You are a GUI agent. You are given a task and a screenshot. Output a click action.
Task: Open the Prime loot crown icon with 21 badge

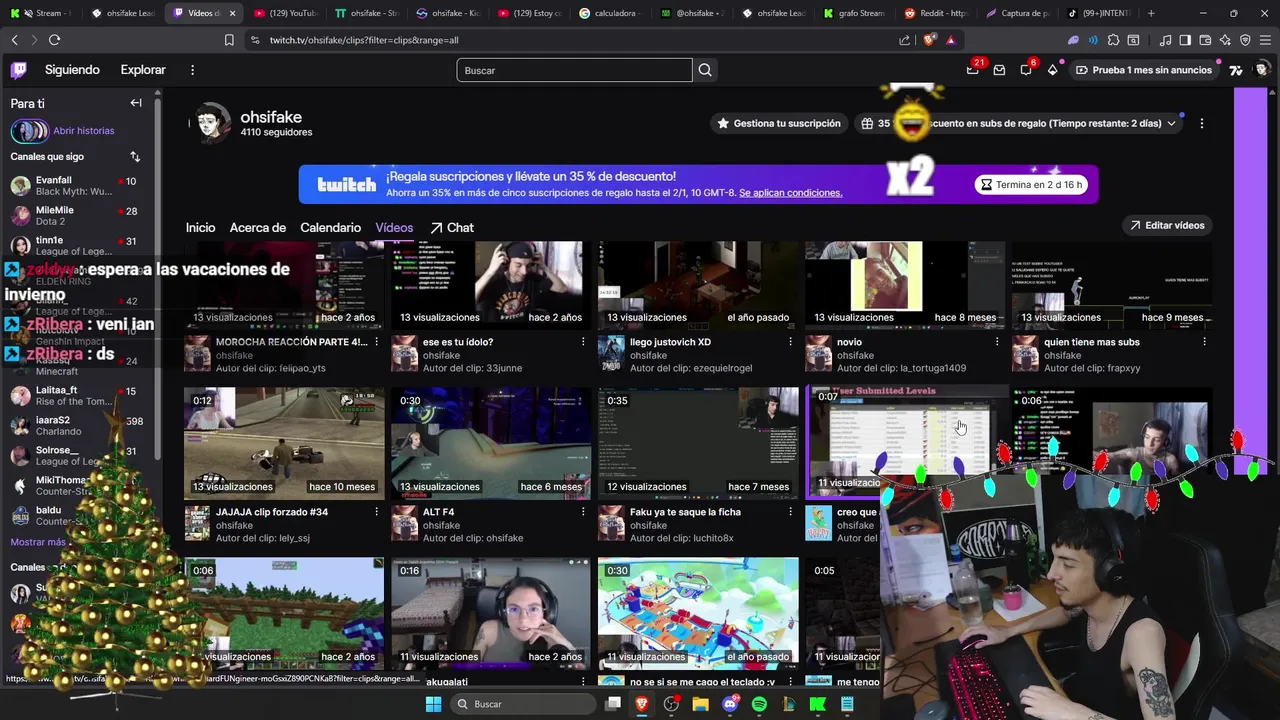tap(972, 70)
